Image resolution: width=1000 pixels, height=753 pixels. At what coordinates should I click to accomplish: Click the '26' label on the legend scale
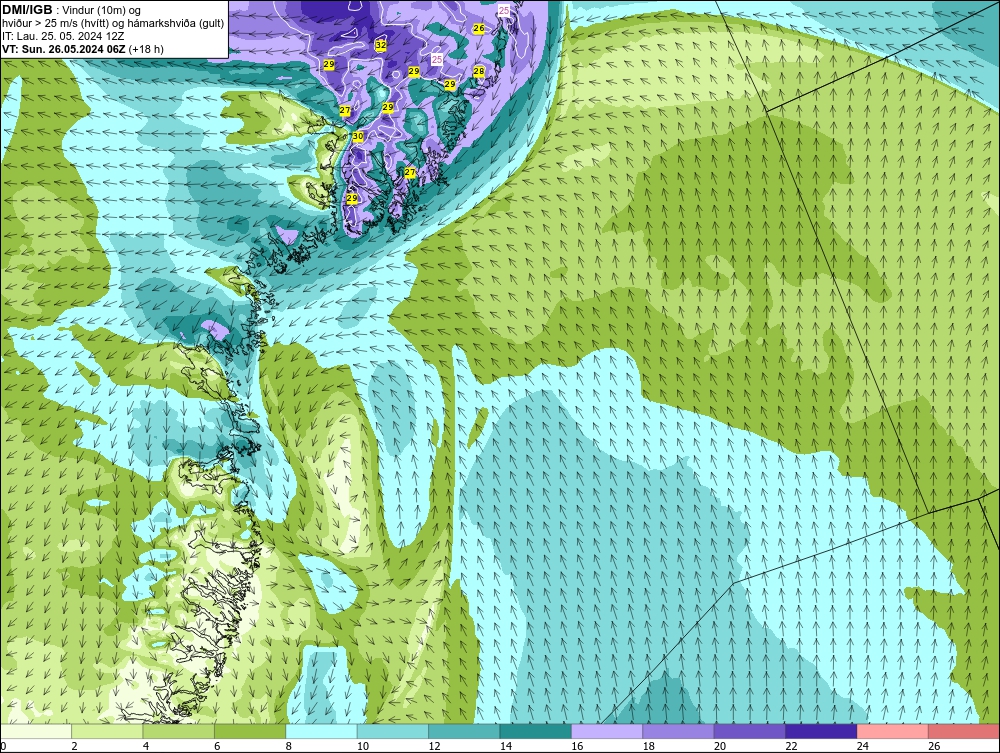(934, 746)
